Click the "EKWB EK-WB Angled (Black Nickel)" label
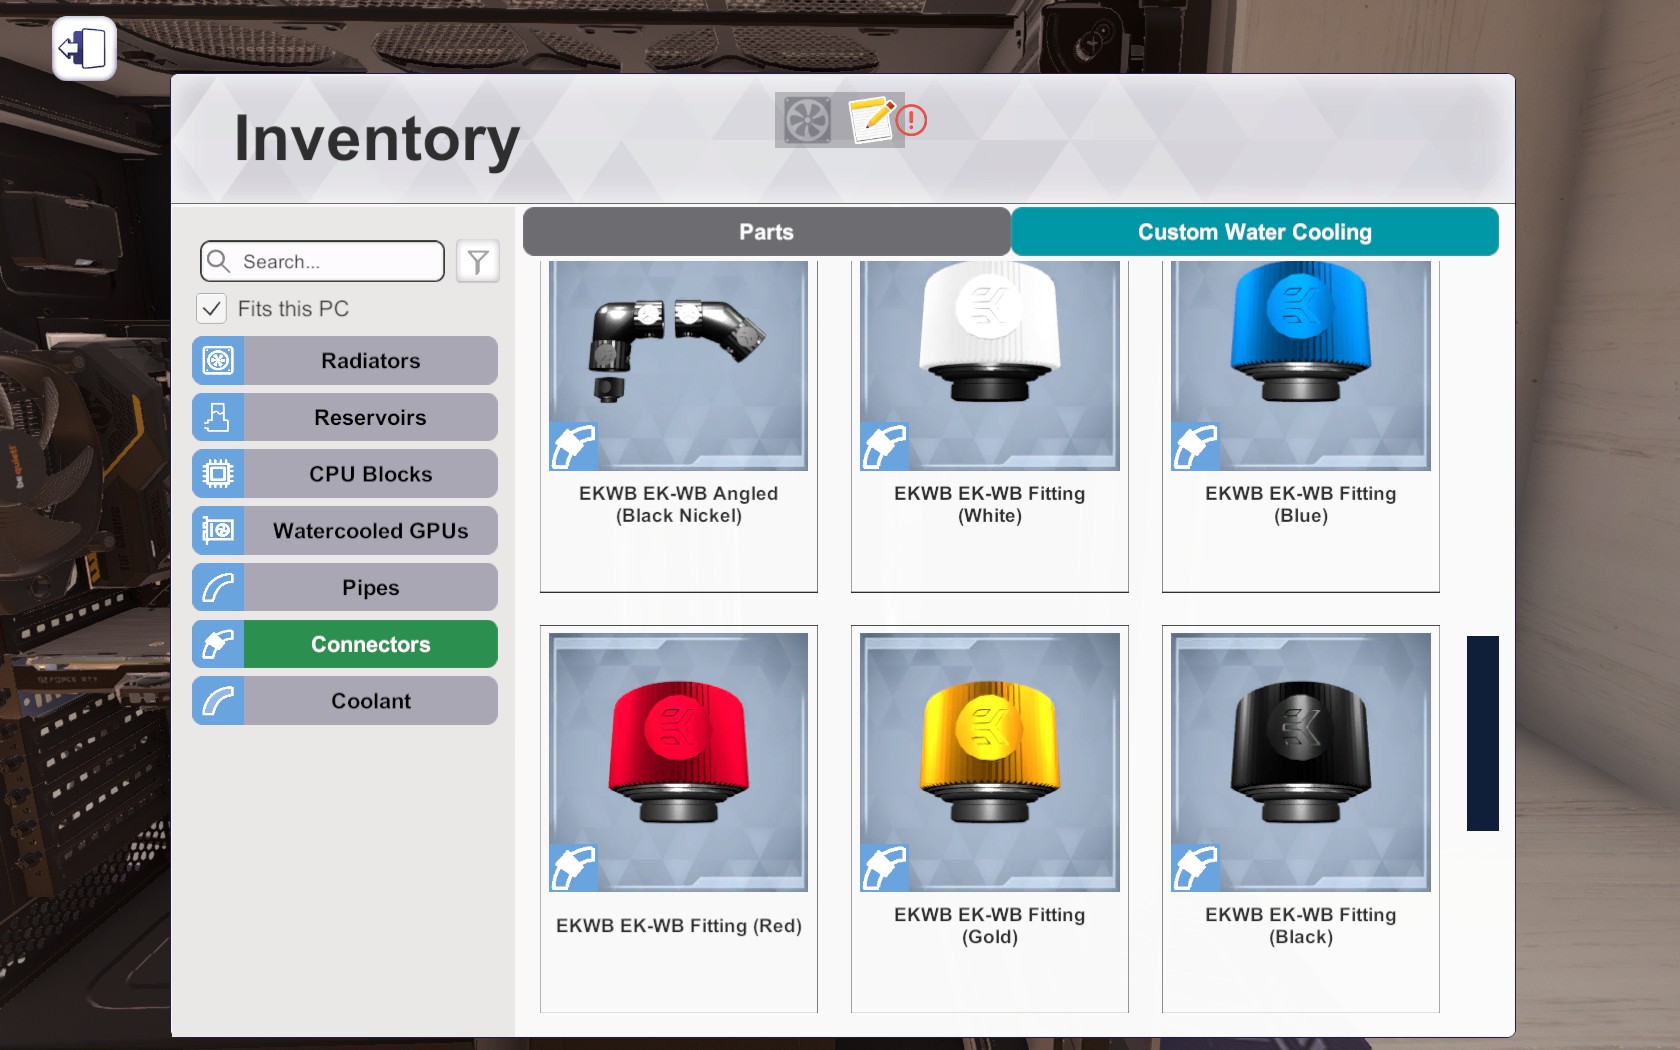Image resolution: width=1680 pixels, height=1050 pixels. (679, 504)
